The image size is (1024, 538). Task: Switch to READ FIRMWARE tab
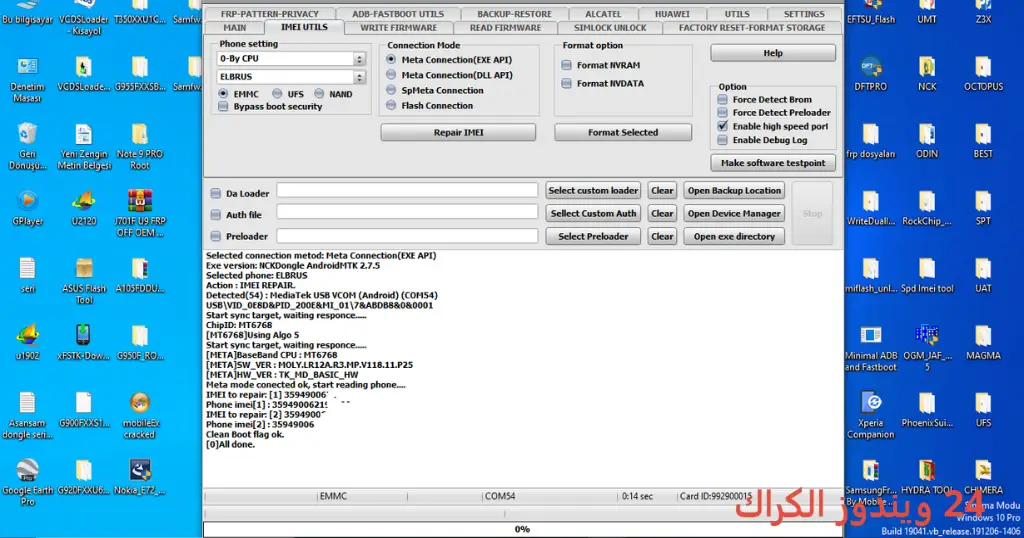pos(505,28)
